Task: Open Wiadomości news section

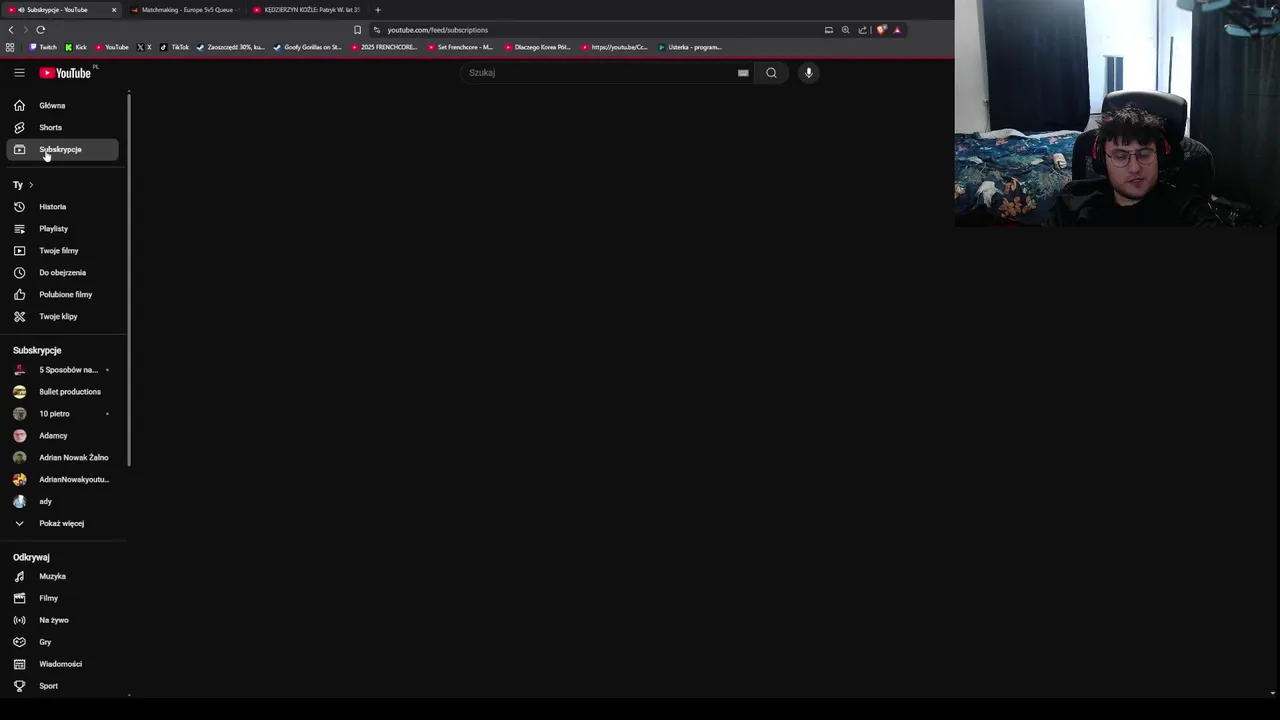Action: tap(62, 665)
